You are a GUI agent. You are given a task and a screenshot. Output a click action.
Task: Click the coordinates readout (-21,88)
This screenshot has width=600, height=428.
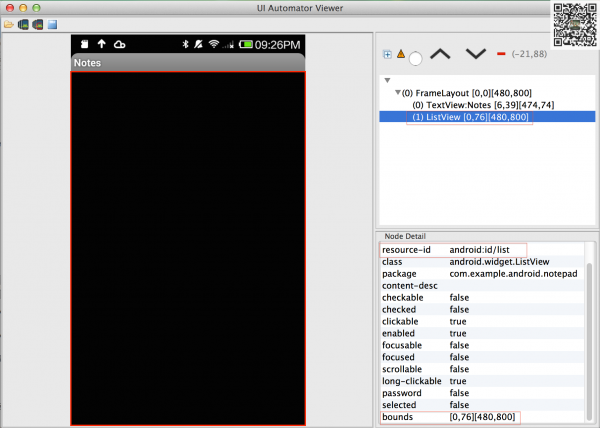point(529,54)
